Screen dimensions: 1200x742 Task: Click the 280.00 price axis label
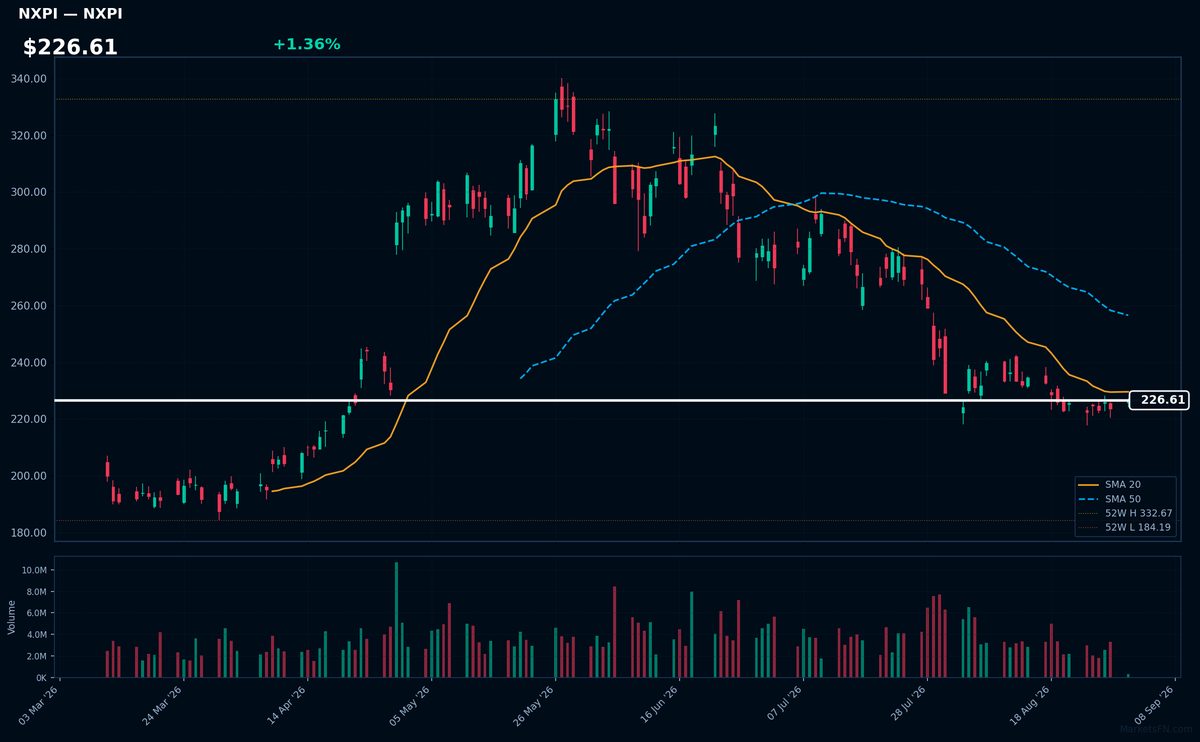(x=29, y=249)
